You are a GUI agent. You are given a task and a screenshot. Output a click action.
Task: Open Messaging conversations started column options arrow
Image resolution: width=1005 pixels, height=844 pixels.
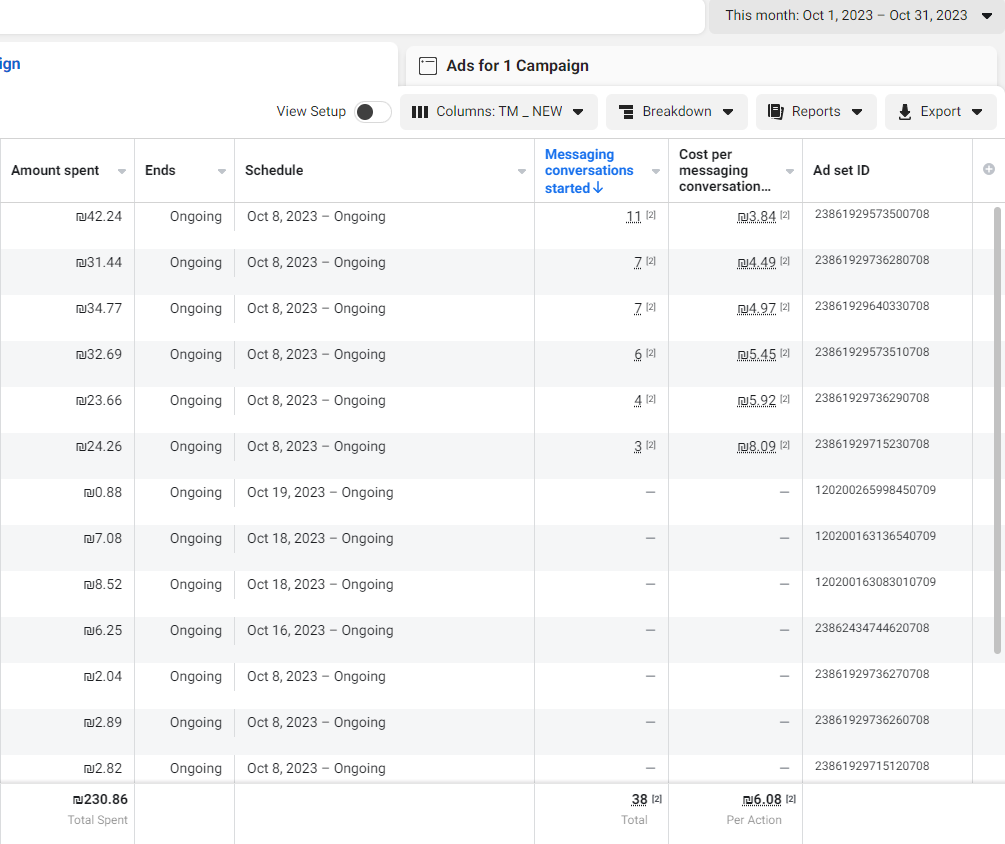click(656, 171)
